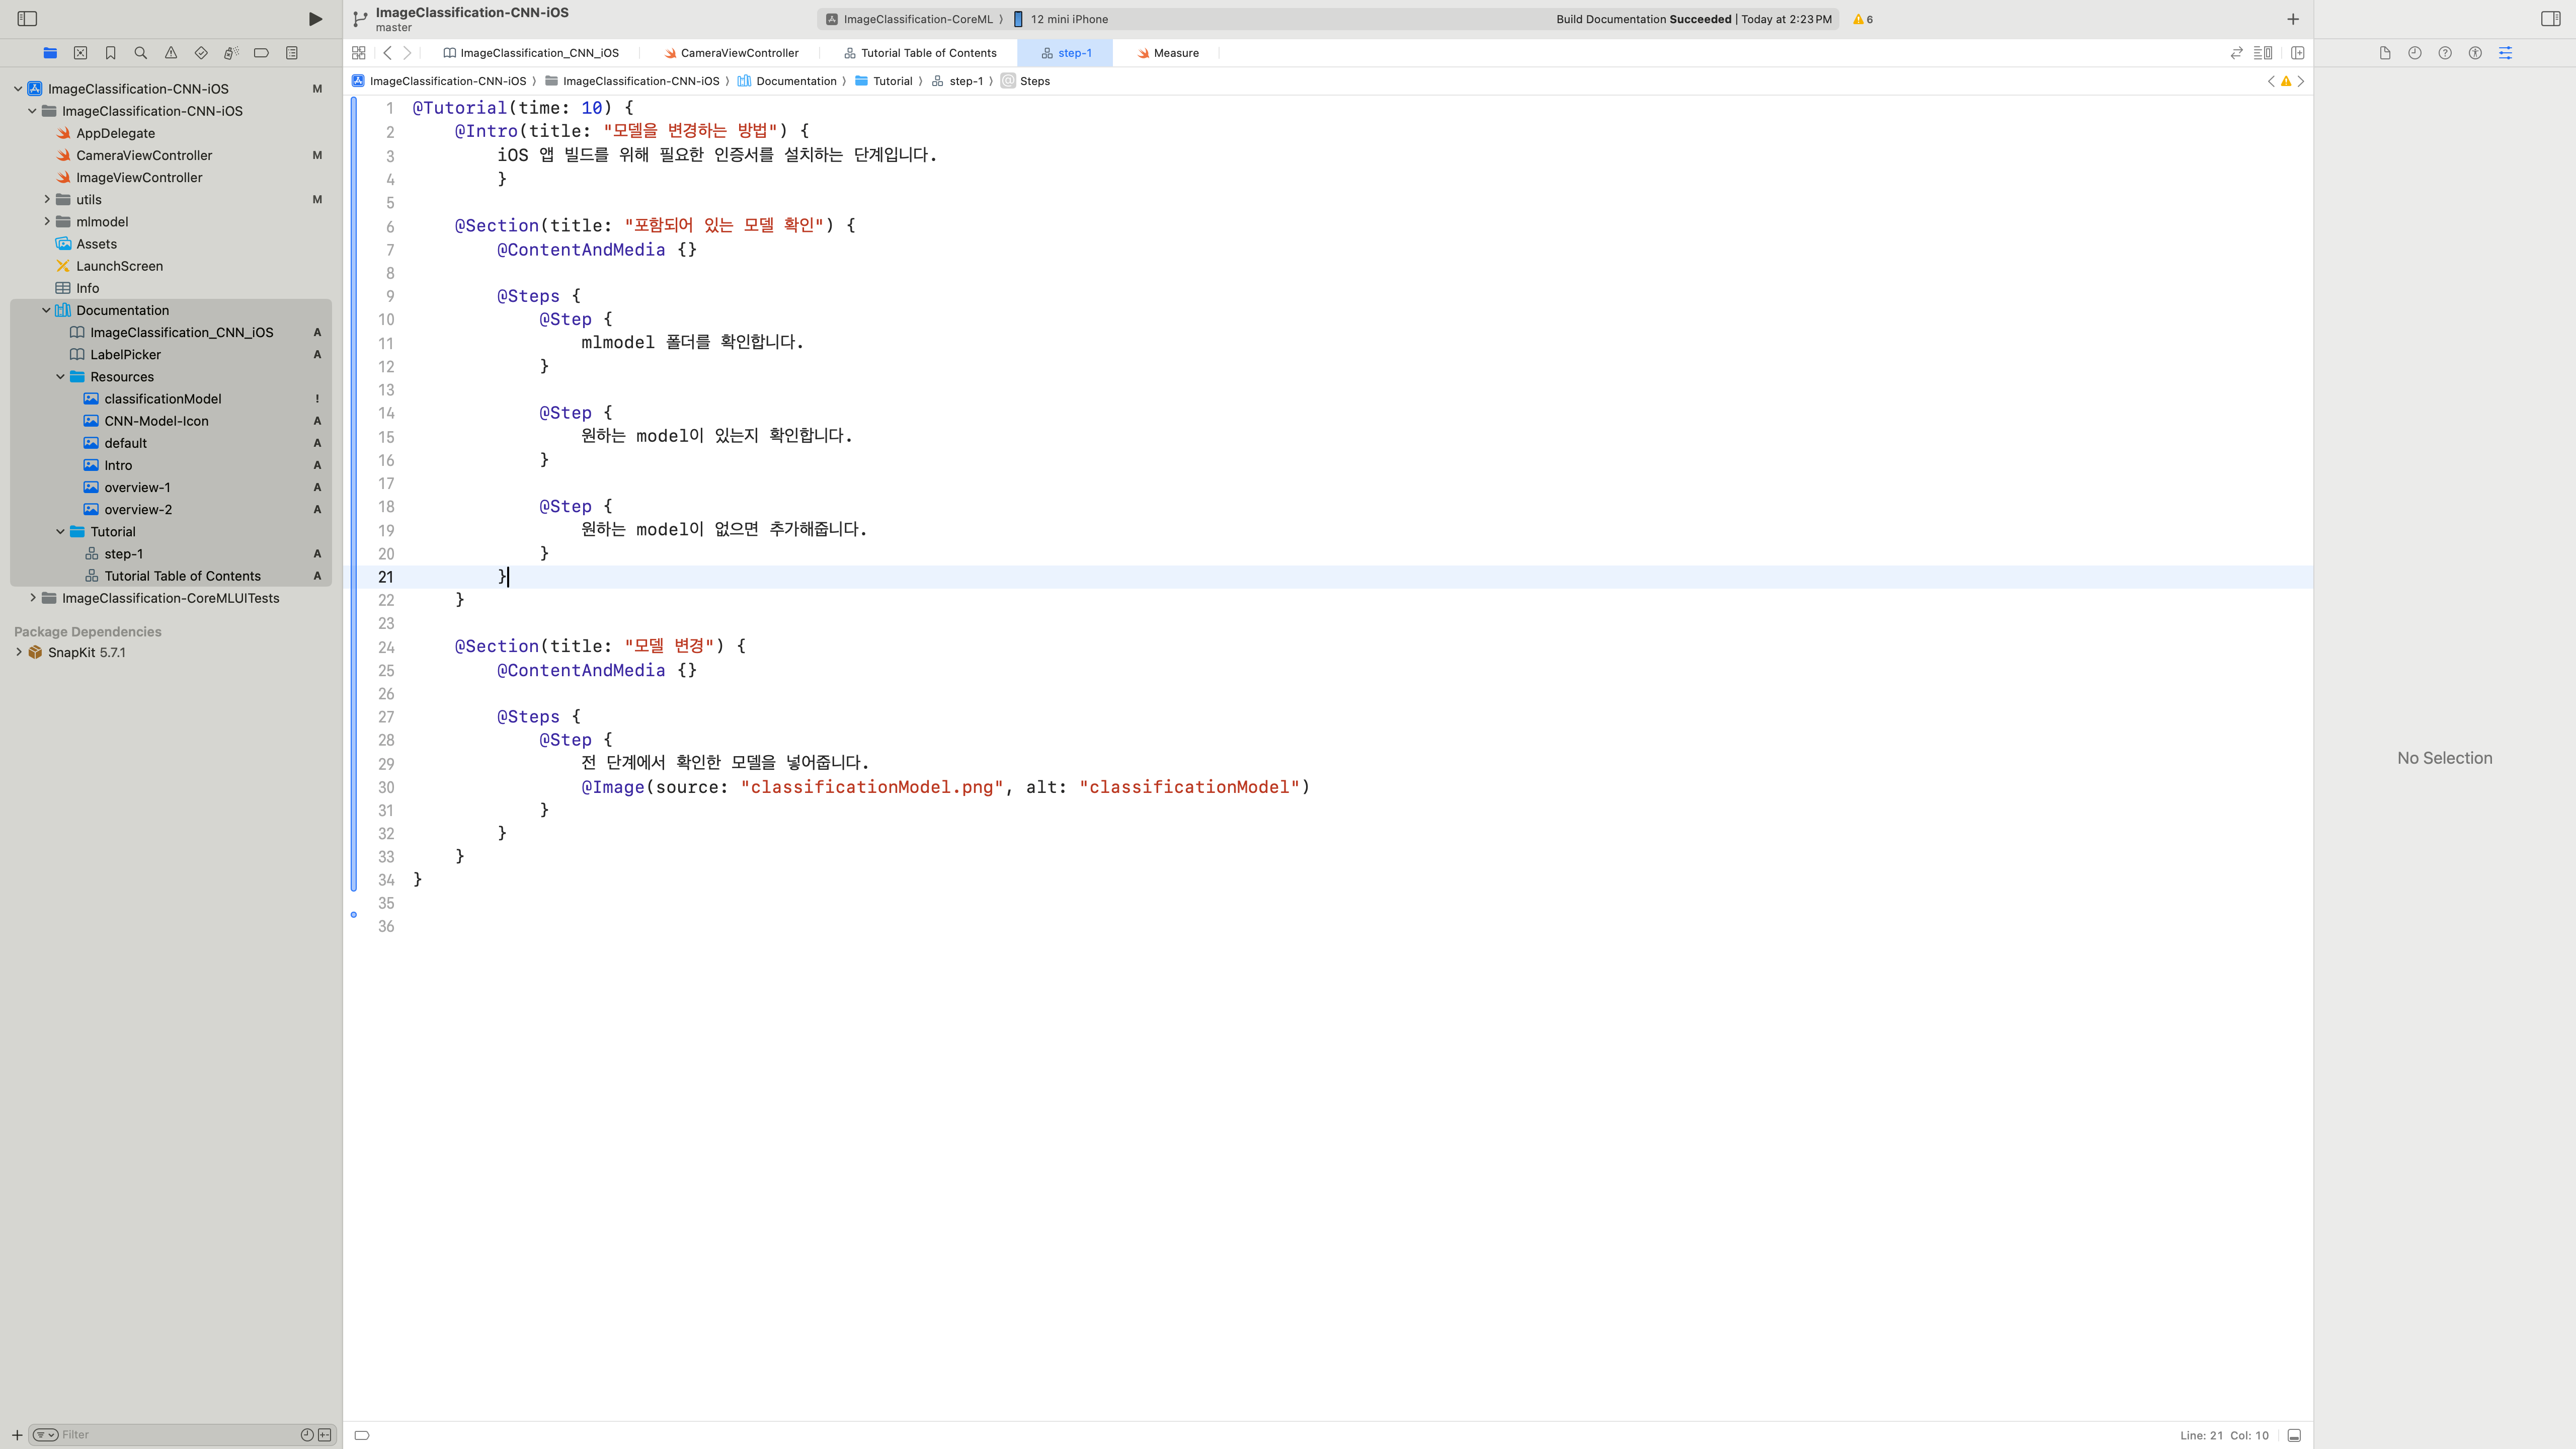Enable code review arrows icon

[x=2237, y=53]
